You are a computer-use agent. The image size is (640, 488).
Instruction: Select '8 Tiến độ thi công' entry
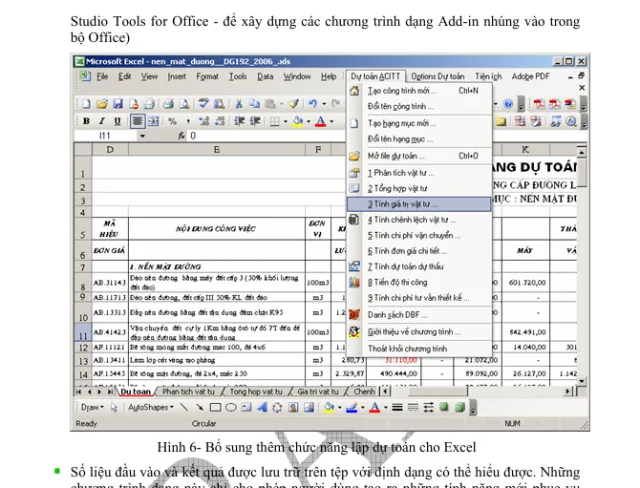(419, 282)
